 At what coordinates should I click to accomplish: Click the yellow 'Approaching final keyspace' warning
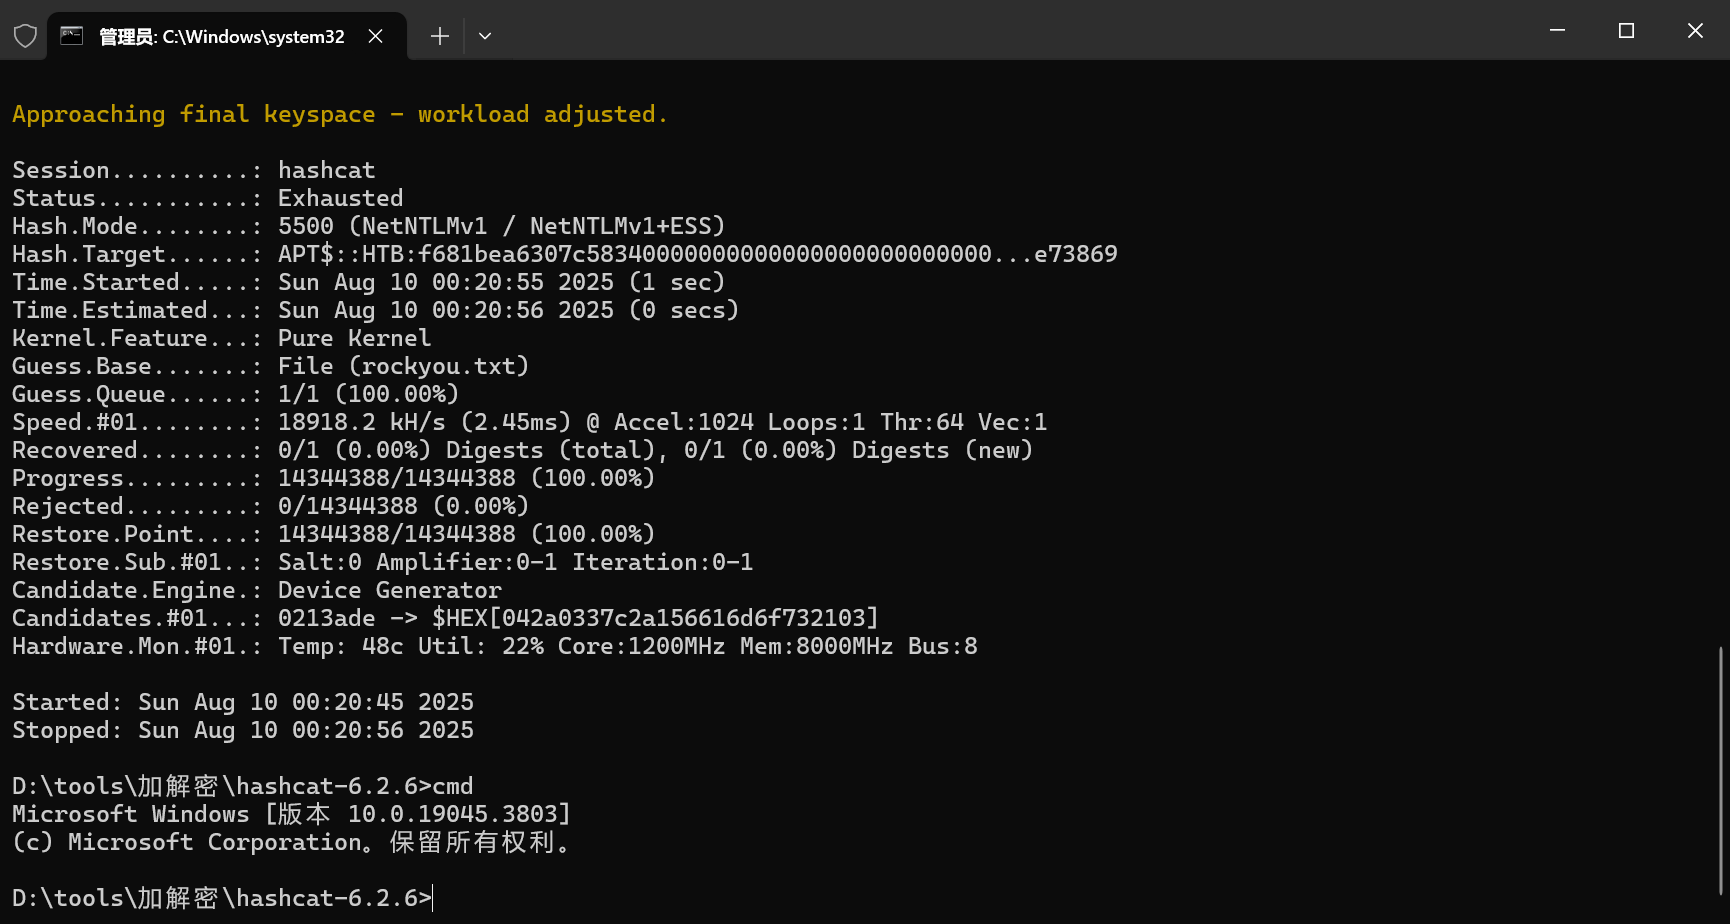tap(339, 114)
